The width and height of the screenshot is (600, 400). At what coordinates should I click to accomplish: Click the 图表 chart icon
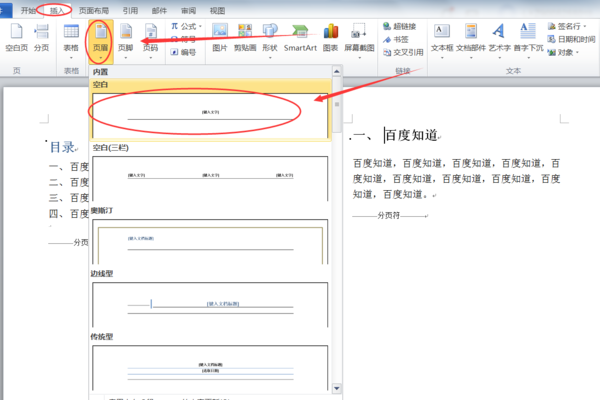331,38
